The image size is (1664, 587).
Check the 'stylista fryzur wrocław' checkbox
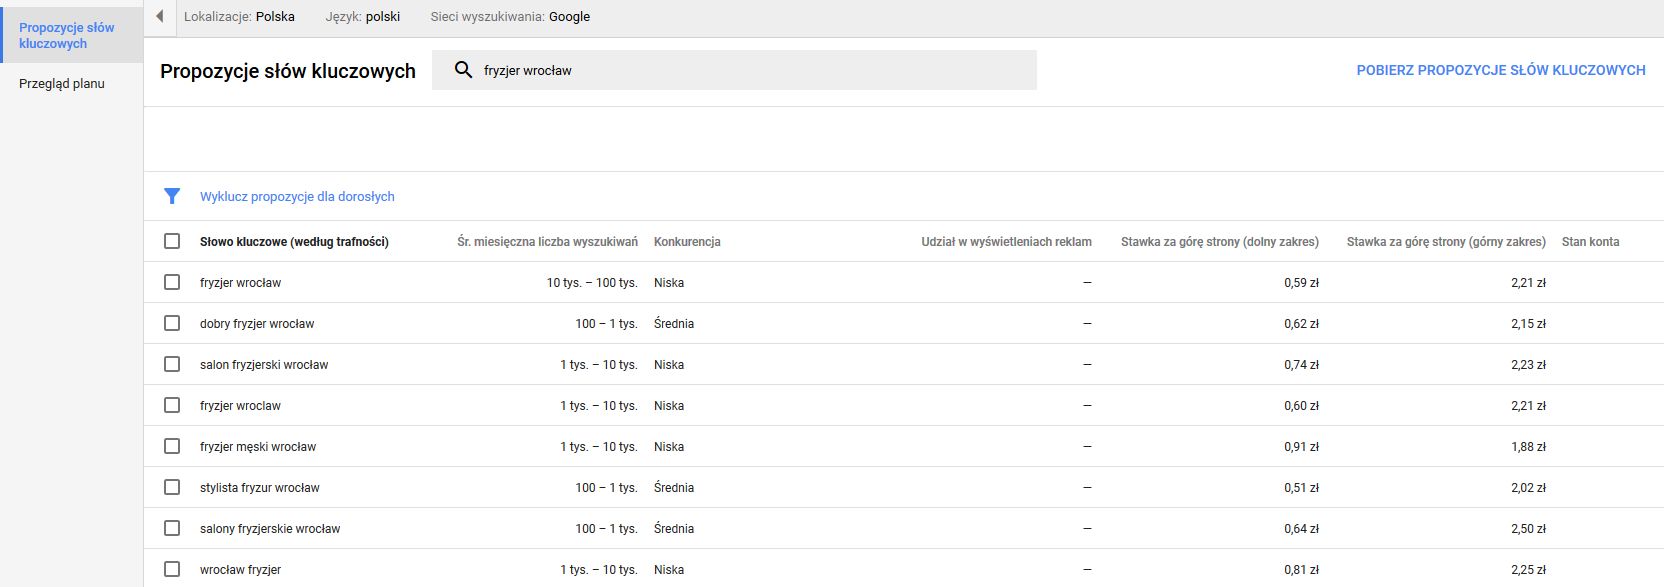(172, 487)
